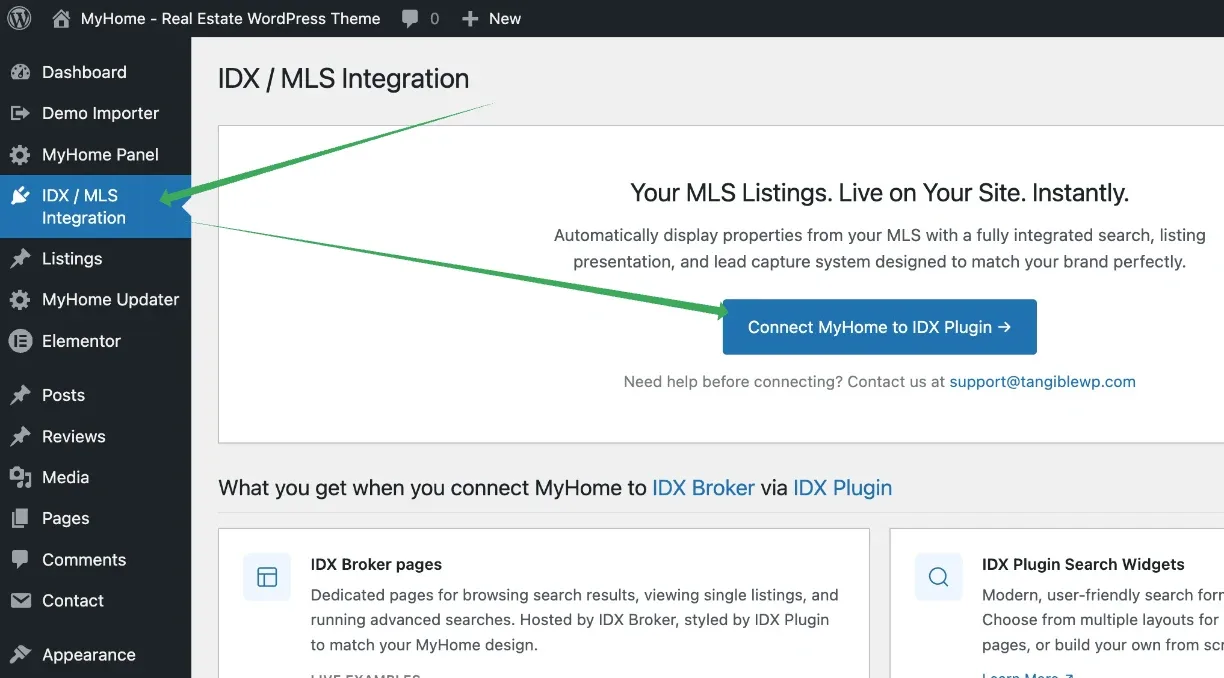
Task: Click the MyHome Panel gear icon
Action: 20,155
